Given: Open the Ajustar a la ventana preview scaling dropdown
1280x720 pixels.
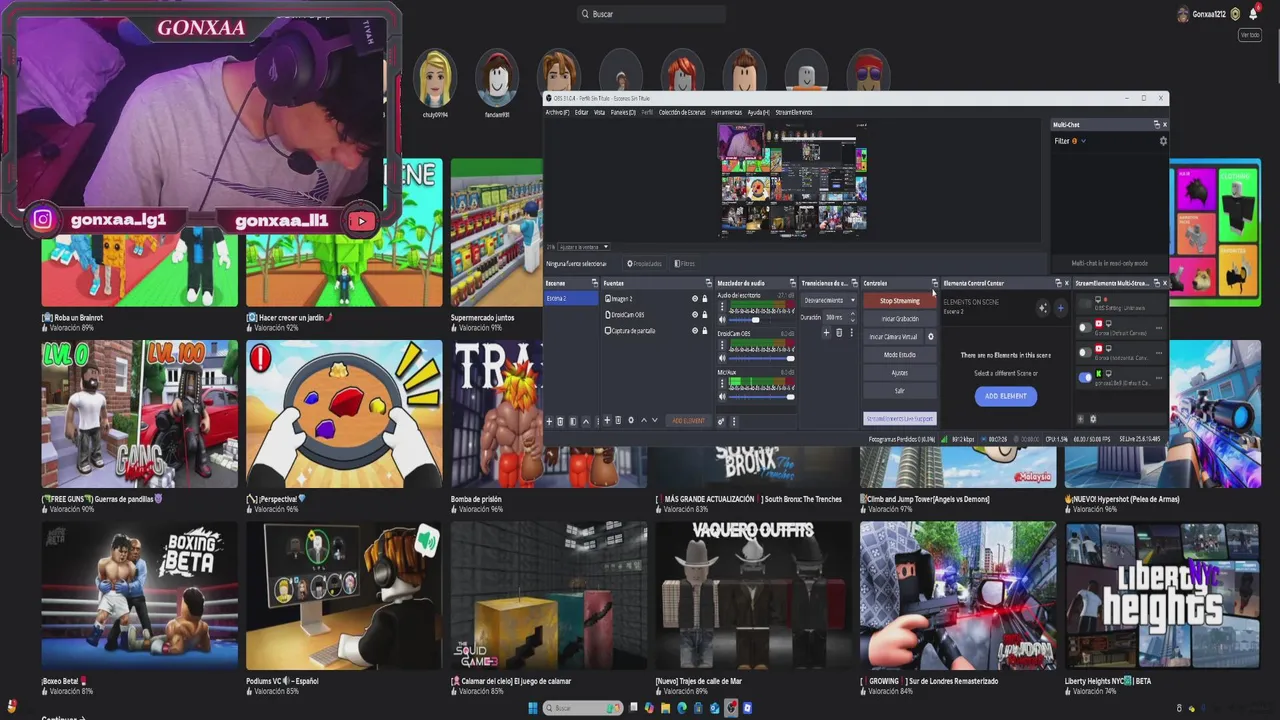Looking at the screenshot, I should pos(584,247).
